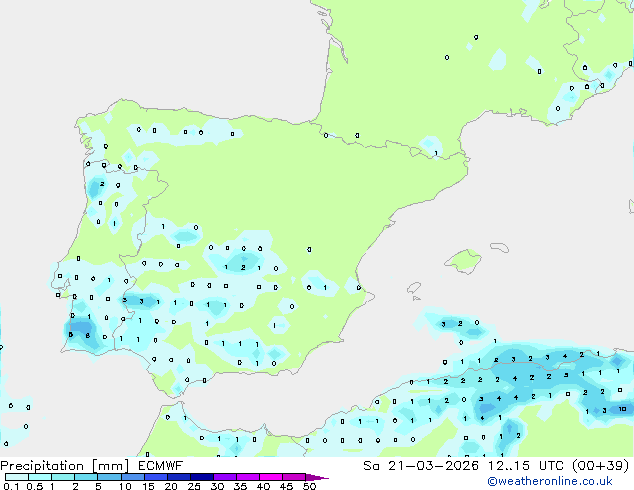Image resolution: width=634 pixels, height=490 pixels.
Task: Click the date '21-03-2026' label
Action: coord(433,466)
